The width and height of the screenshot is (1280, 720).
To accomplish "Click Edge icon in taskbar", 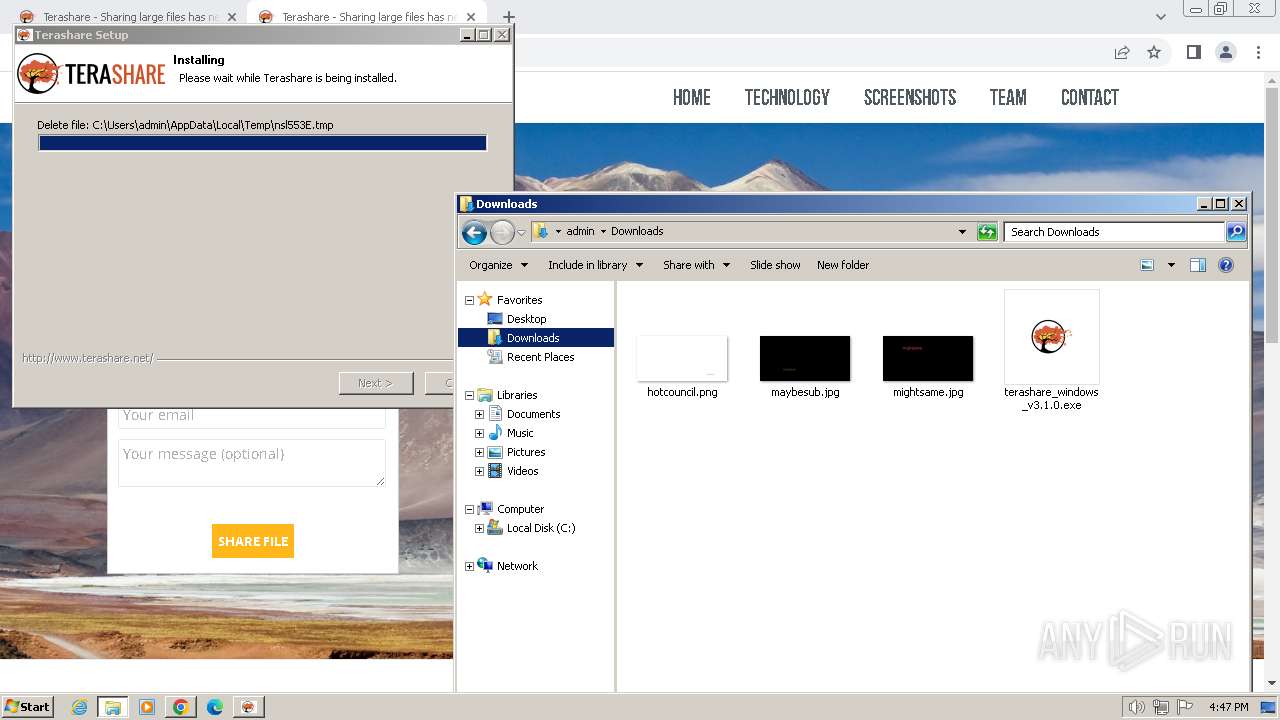I will [215, 707].
